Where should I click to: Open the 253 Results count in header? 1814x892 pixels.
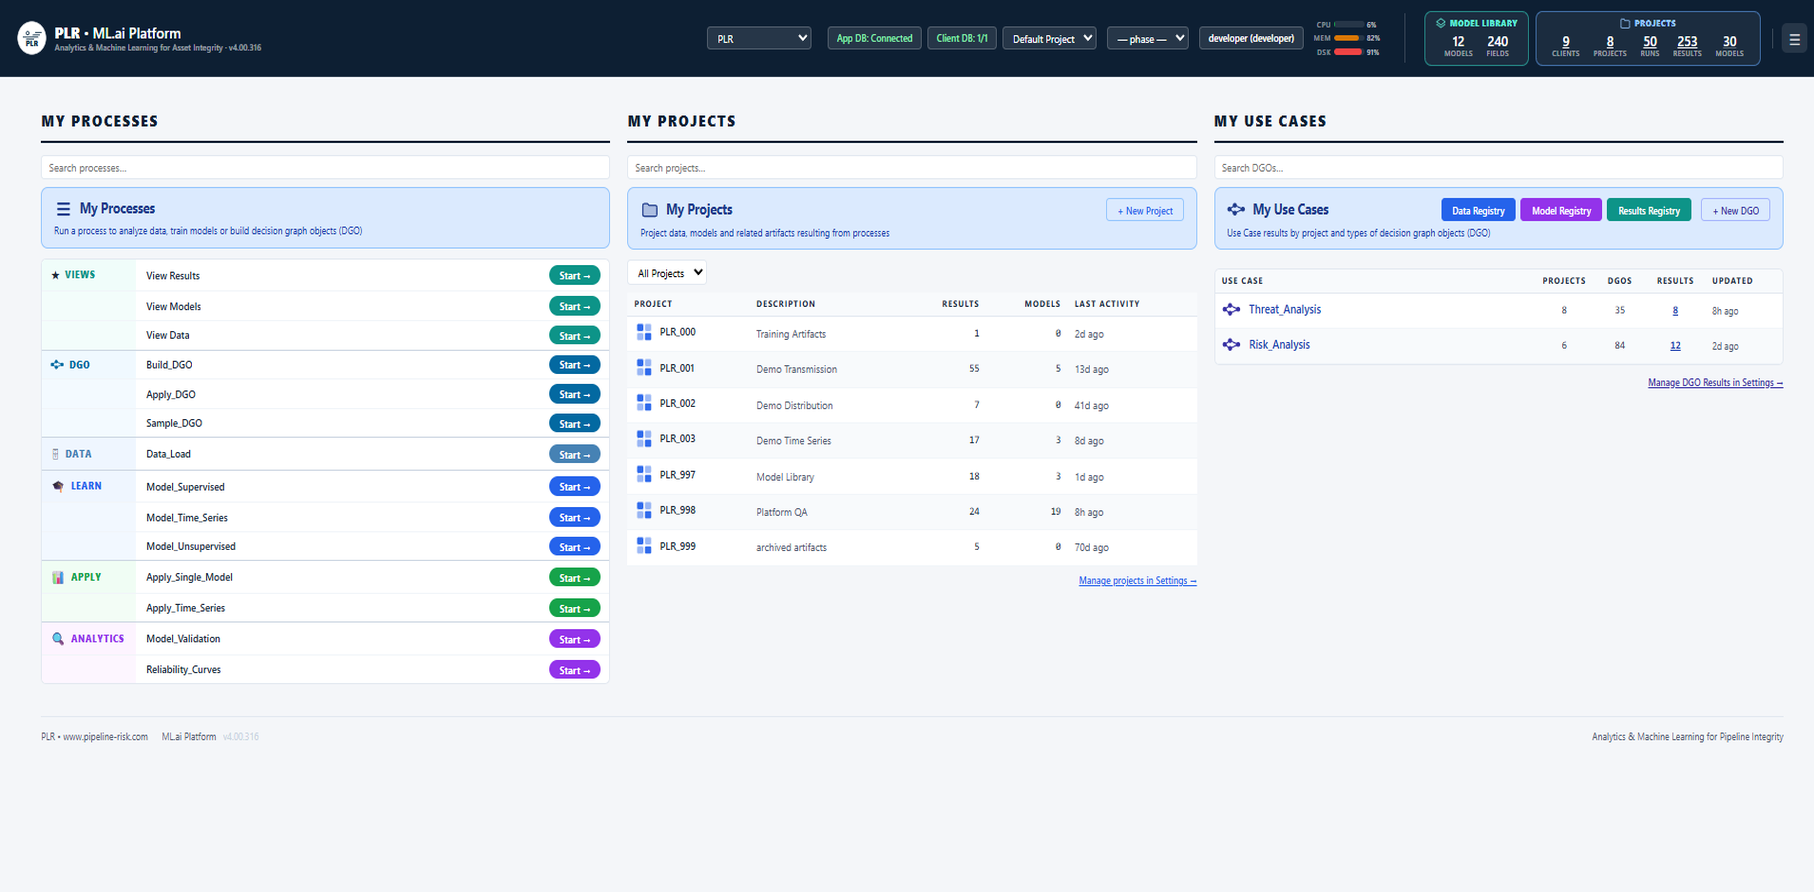1687,41
